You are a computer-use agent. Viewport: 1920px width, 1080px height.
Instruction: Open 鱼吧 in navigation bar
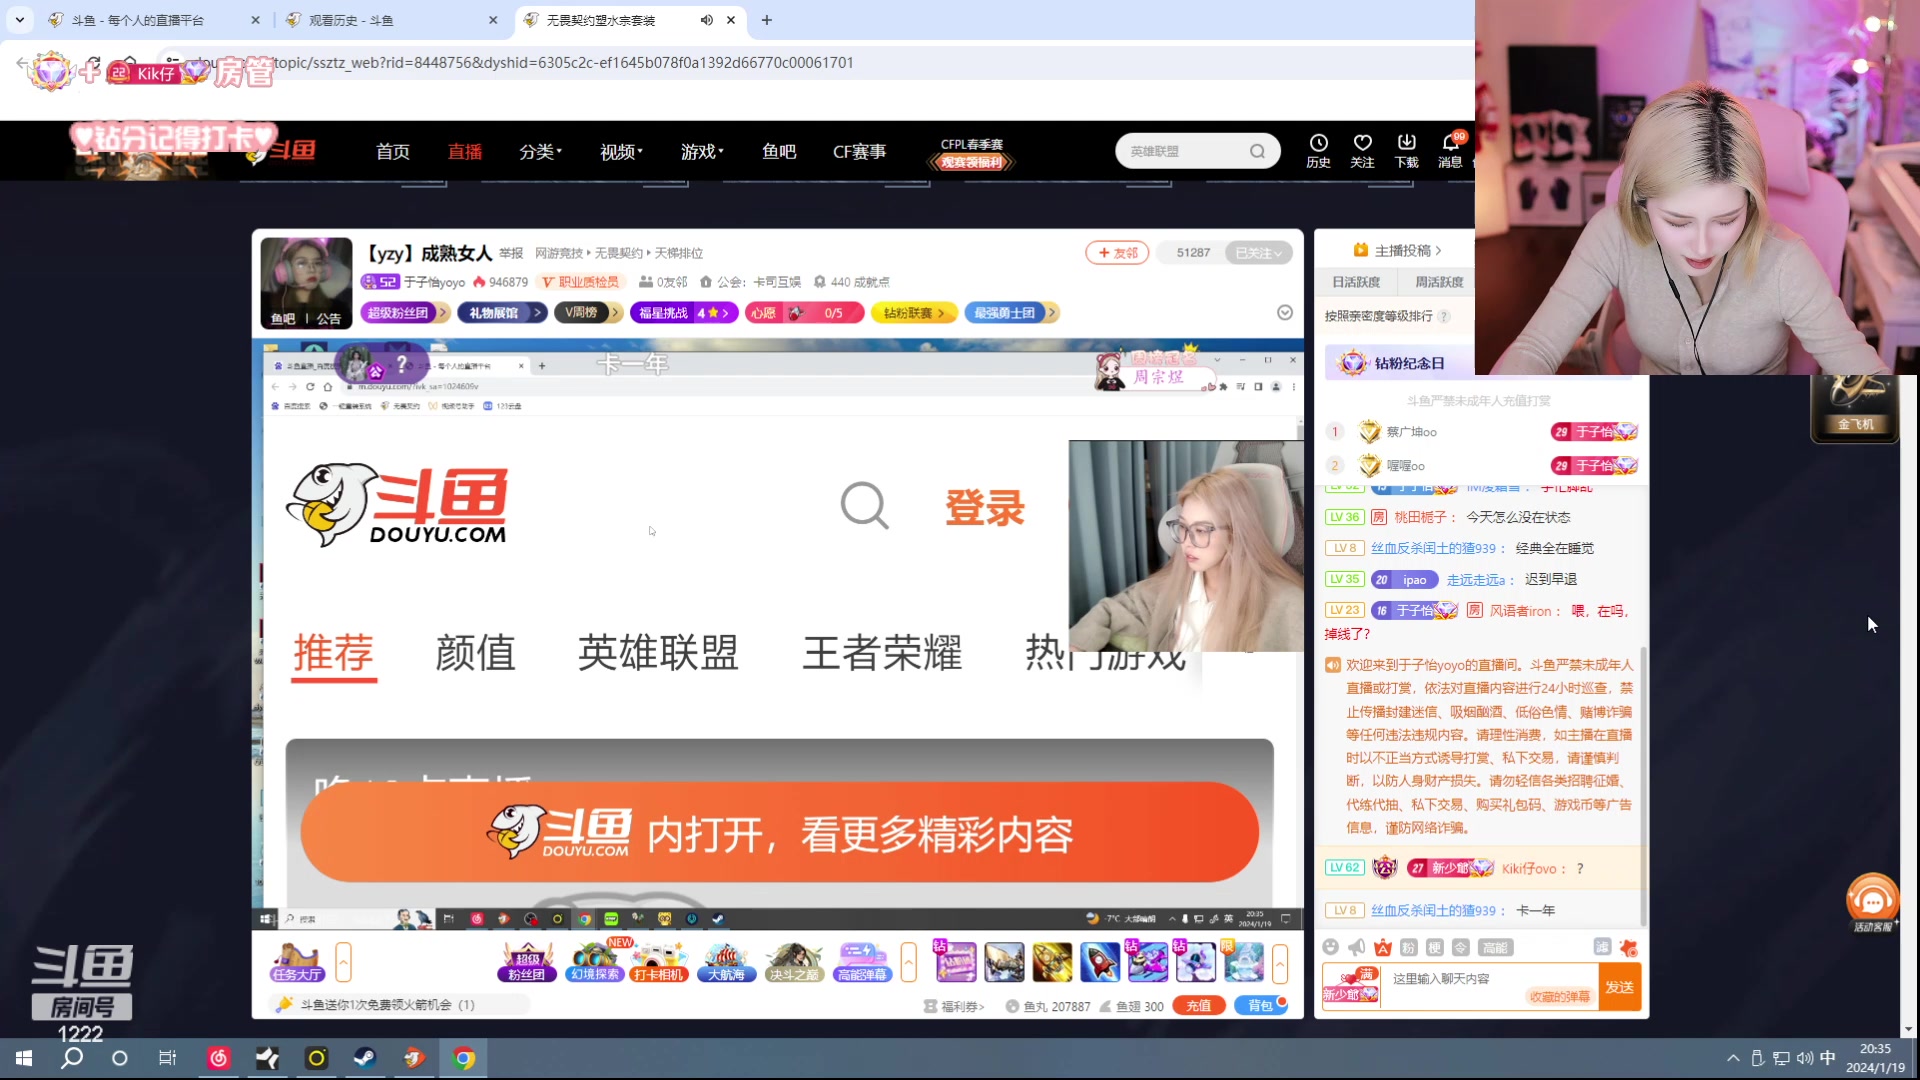[779, 151]
